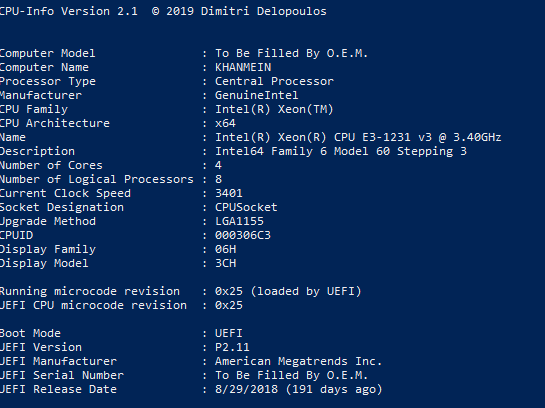Click the Xeon E3-1231 v3 processor name
This screenshot has height=408, width=545.
tap(358, 137)
